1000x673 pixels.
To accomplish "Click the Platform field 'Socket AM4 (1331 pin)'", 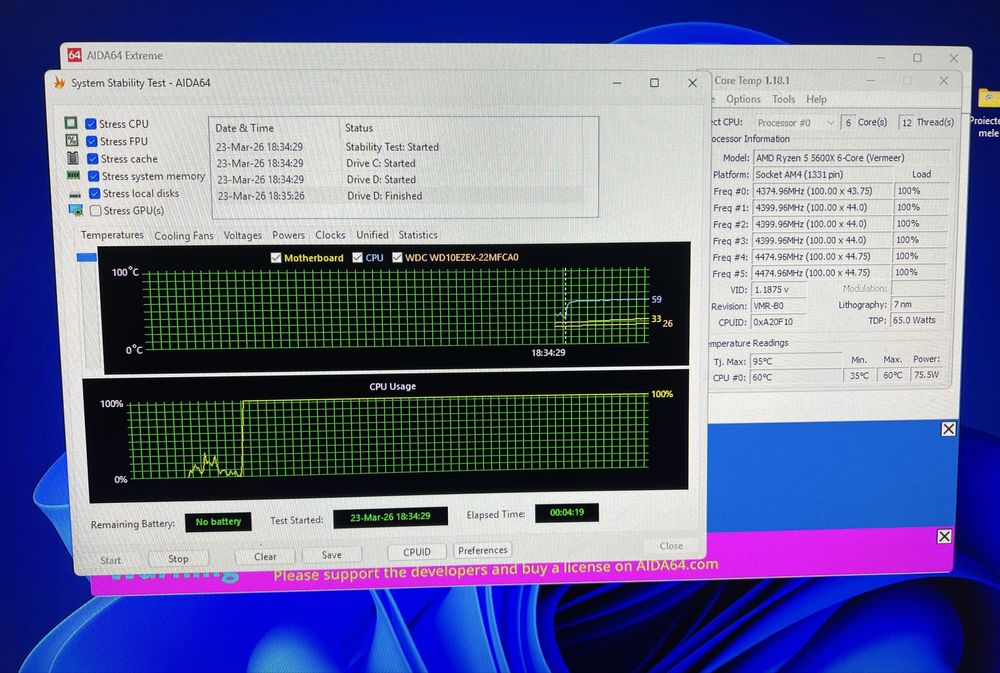I will 823,174.
